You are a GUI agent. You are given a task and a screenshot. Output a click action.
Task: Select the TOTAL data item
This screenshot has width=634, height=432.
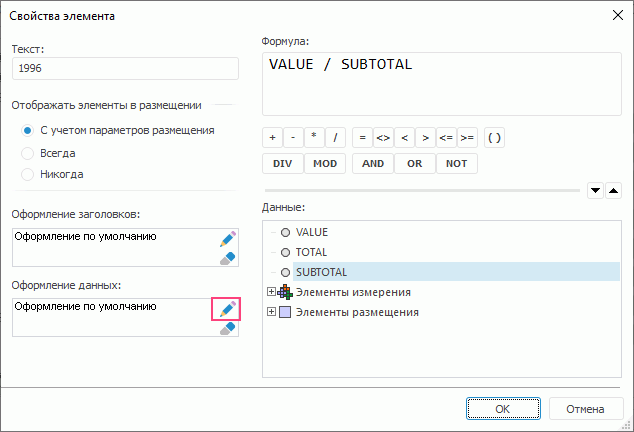coord(311,252)
